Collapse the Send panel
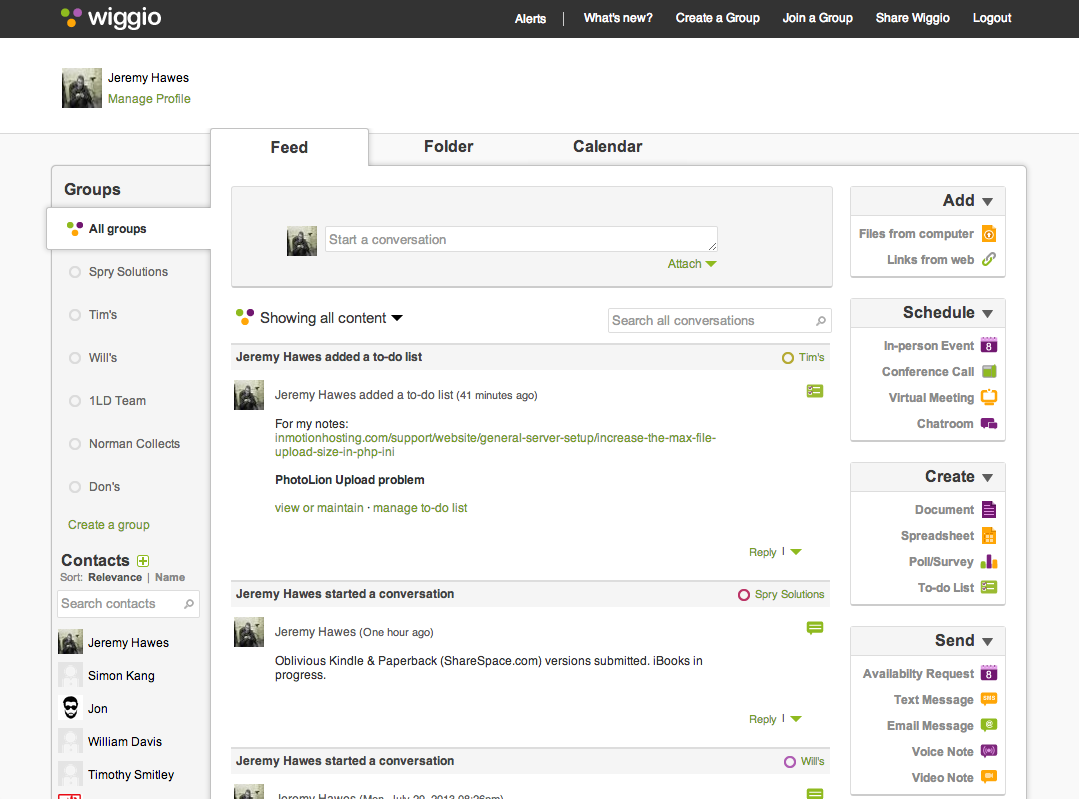The width and height of the screenshot is (1079, 799). coord(987,641)
